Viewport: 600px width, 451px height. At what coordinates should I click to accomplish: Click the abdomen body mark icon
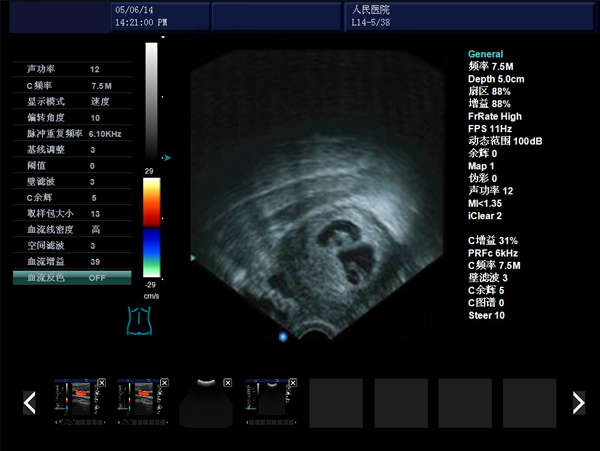pyautogui.click(x=138, y=321)
